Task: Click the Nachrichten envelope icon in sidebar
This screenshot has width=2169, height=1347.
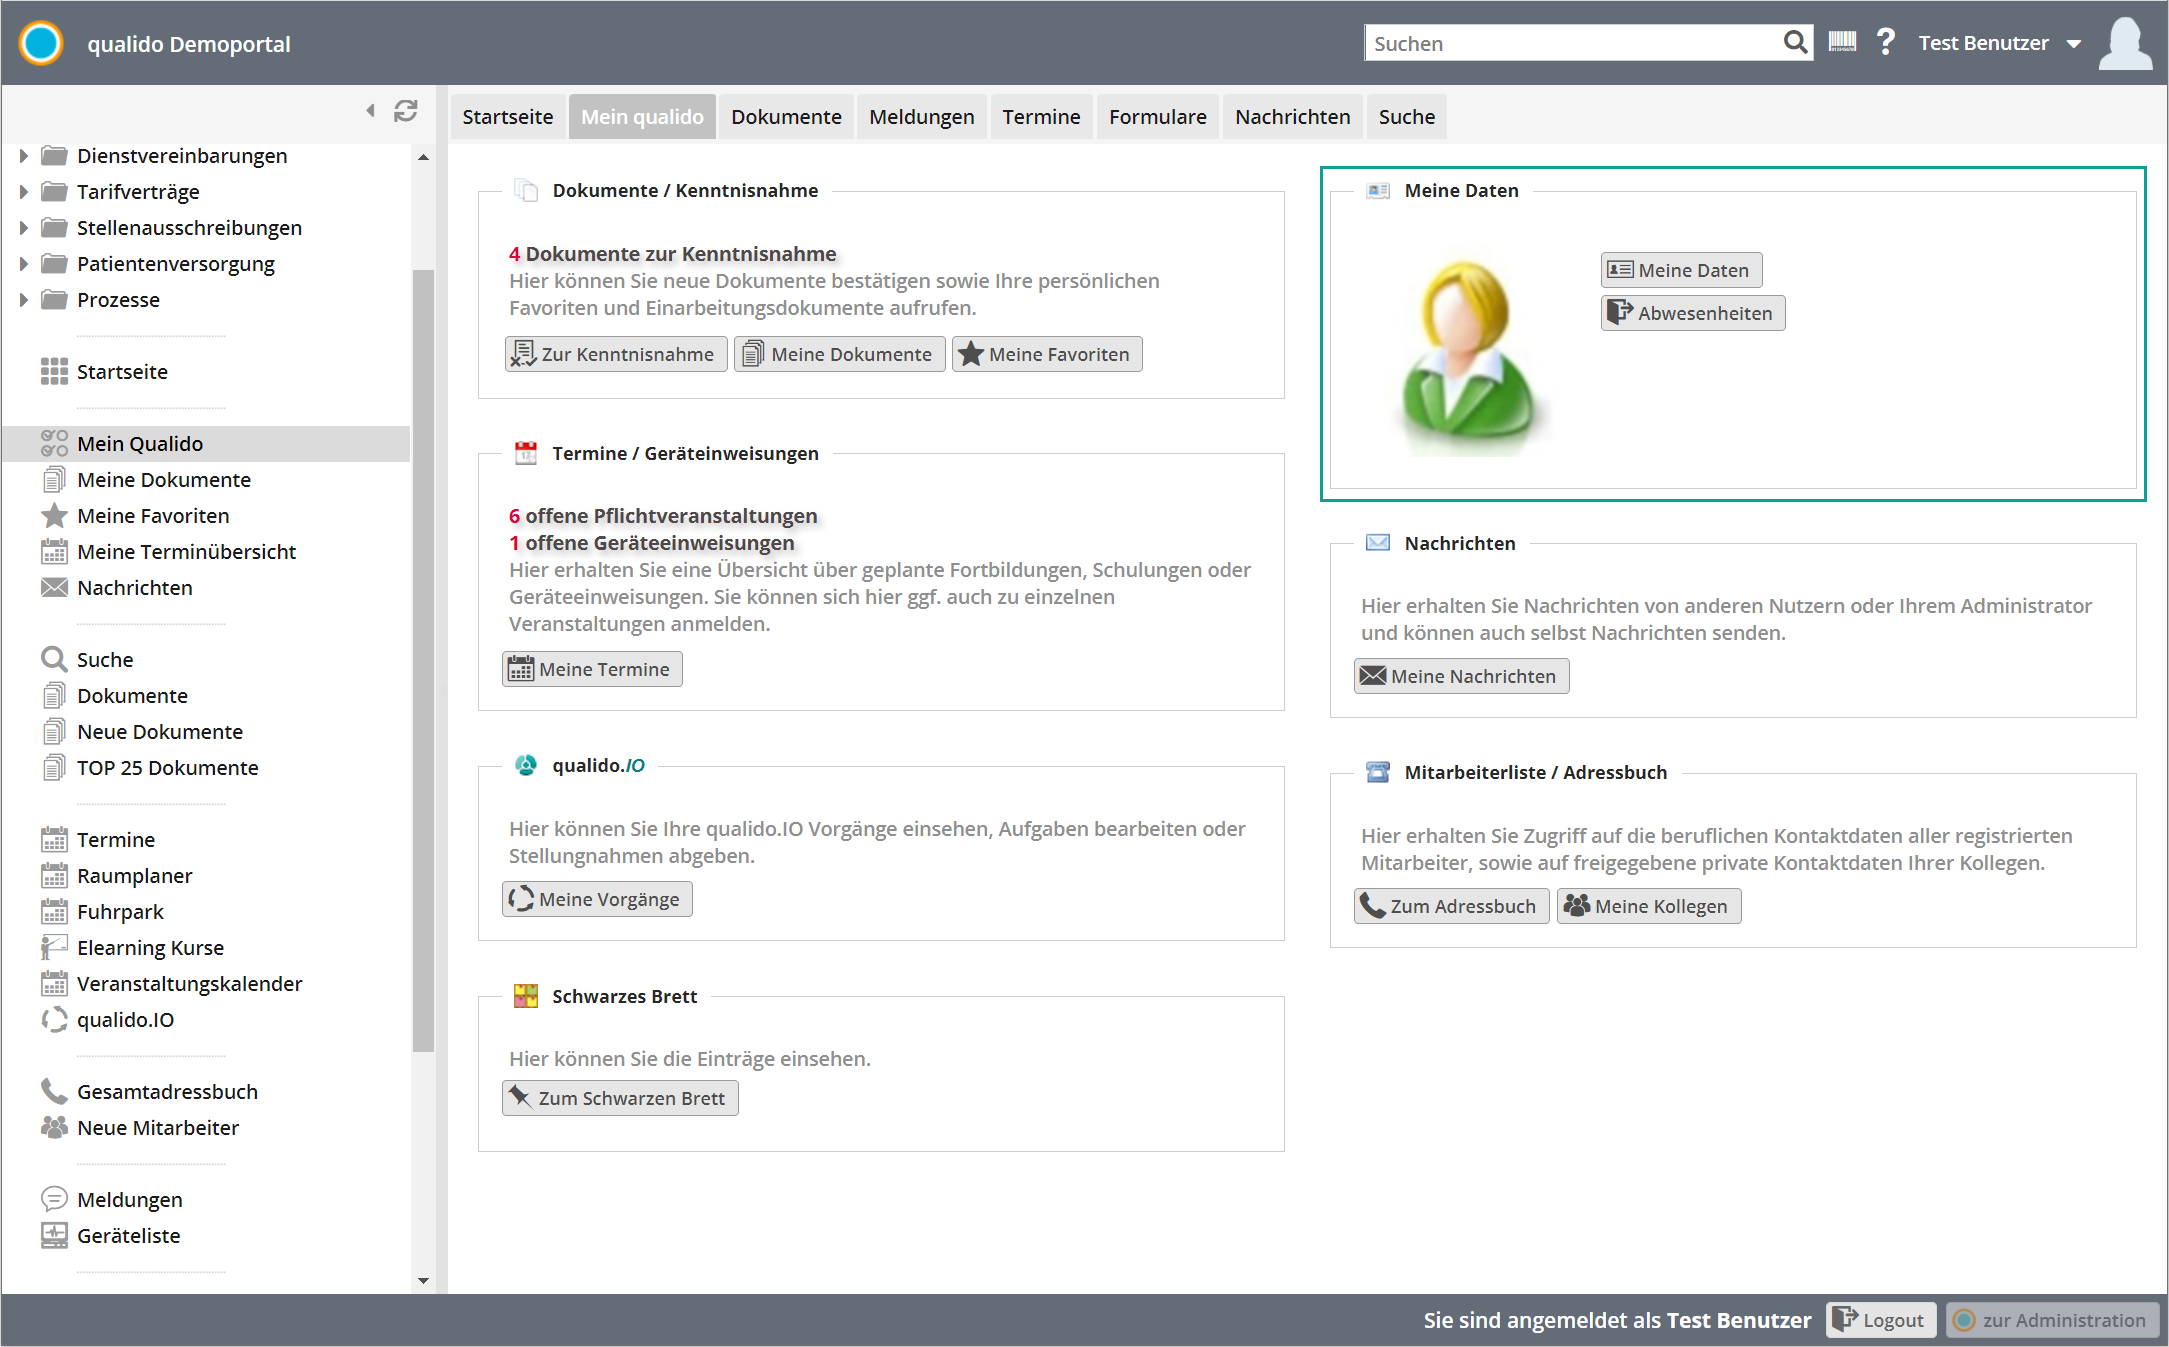Action: pyautogui.click(x=54, y=587)
